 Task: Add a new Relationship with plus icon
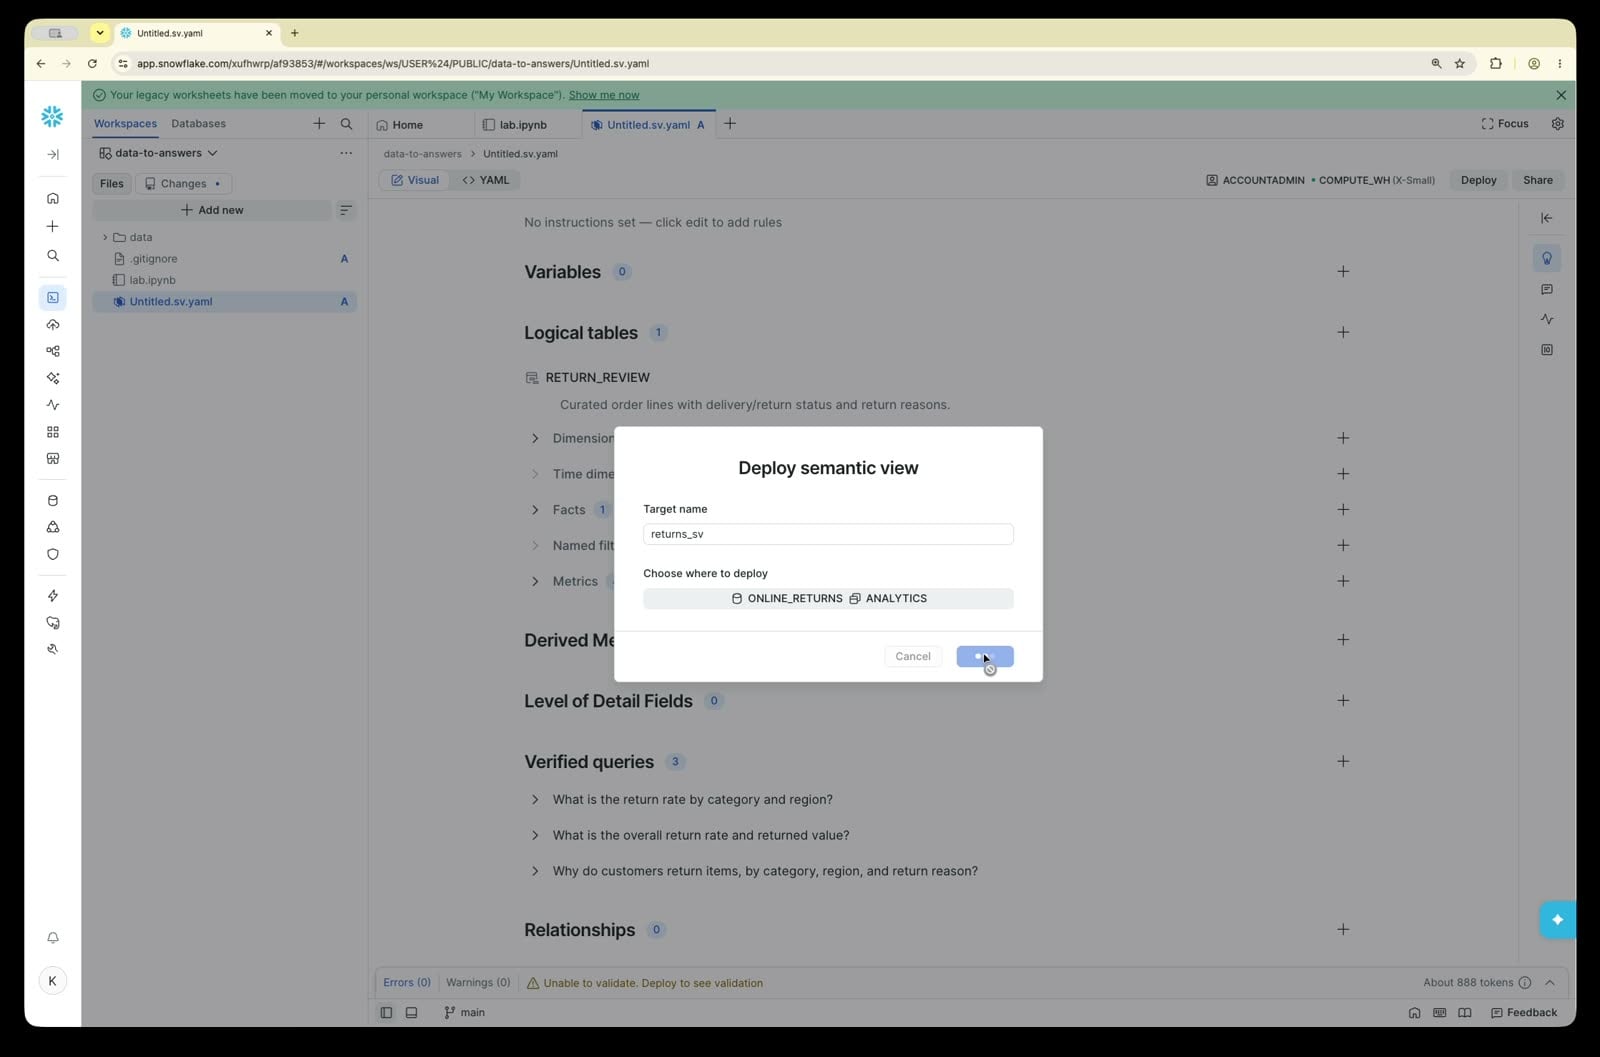click(1343, 930)
